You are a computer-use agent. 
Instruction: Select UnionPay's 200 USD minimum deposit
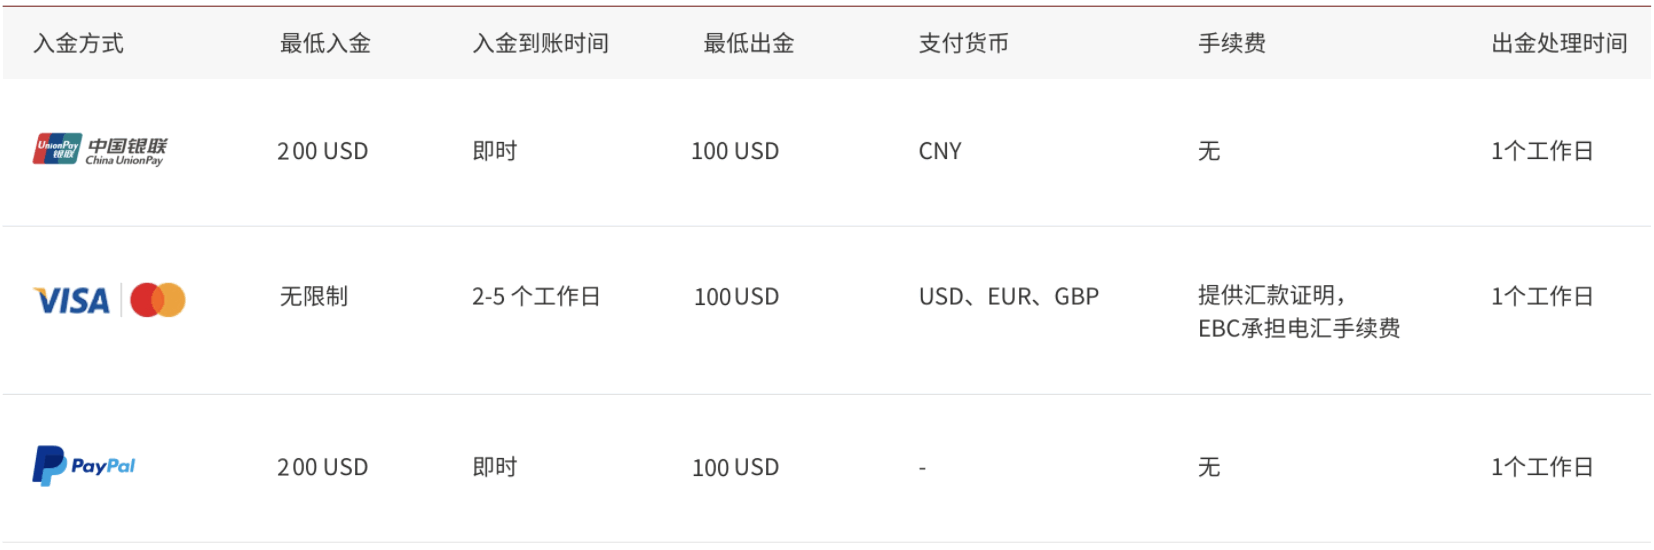323,151
